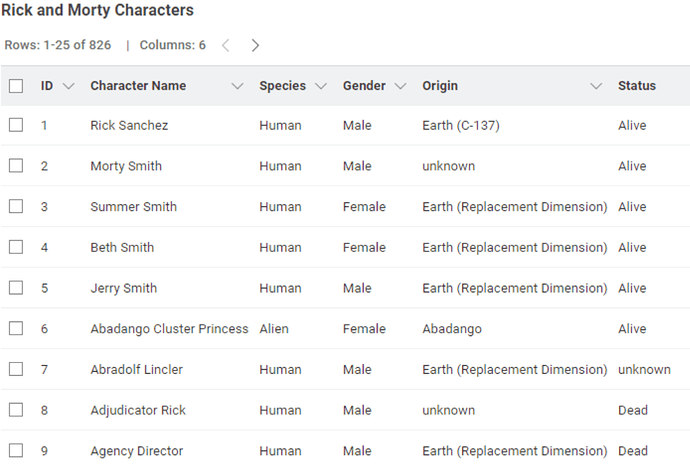
Task: Check the Agency Director row checkbox
Action: pyautogui.click(x=16, y=451)
